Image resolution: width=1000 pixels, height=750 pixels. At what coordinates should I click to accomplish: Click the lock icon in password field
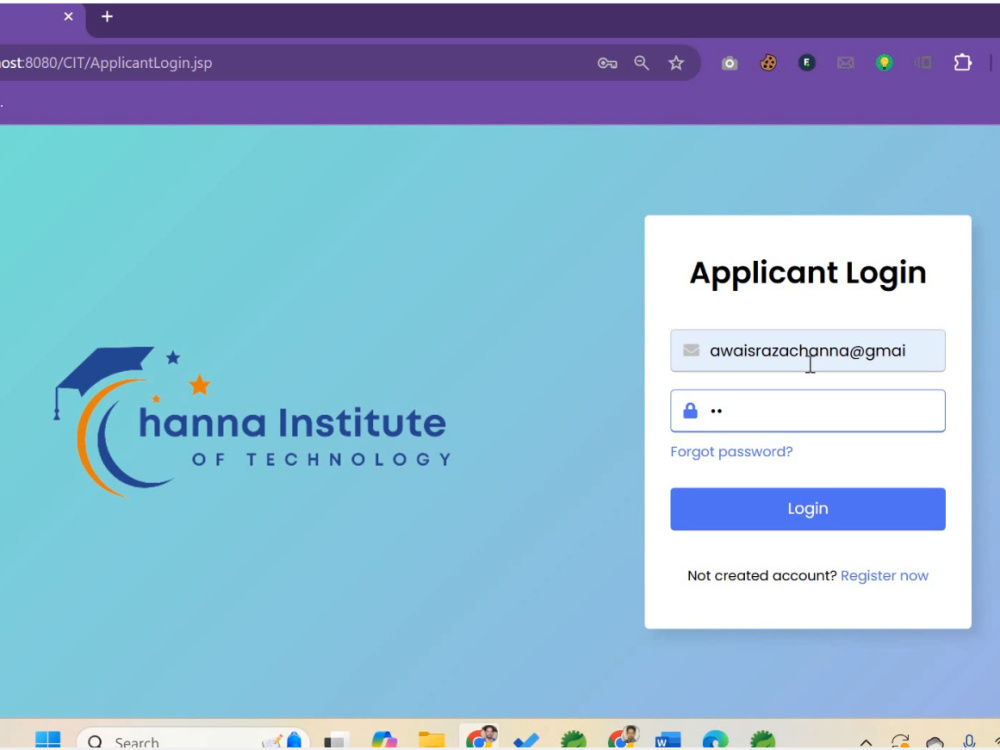pos(690,410)
